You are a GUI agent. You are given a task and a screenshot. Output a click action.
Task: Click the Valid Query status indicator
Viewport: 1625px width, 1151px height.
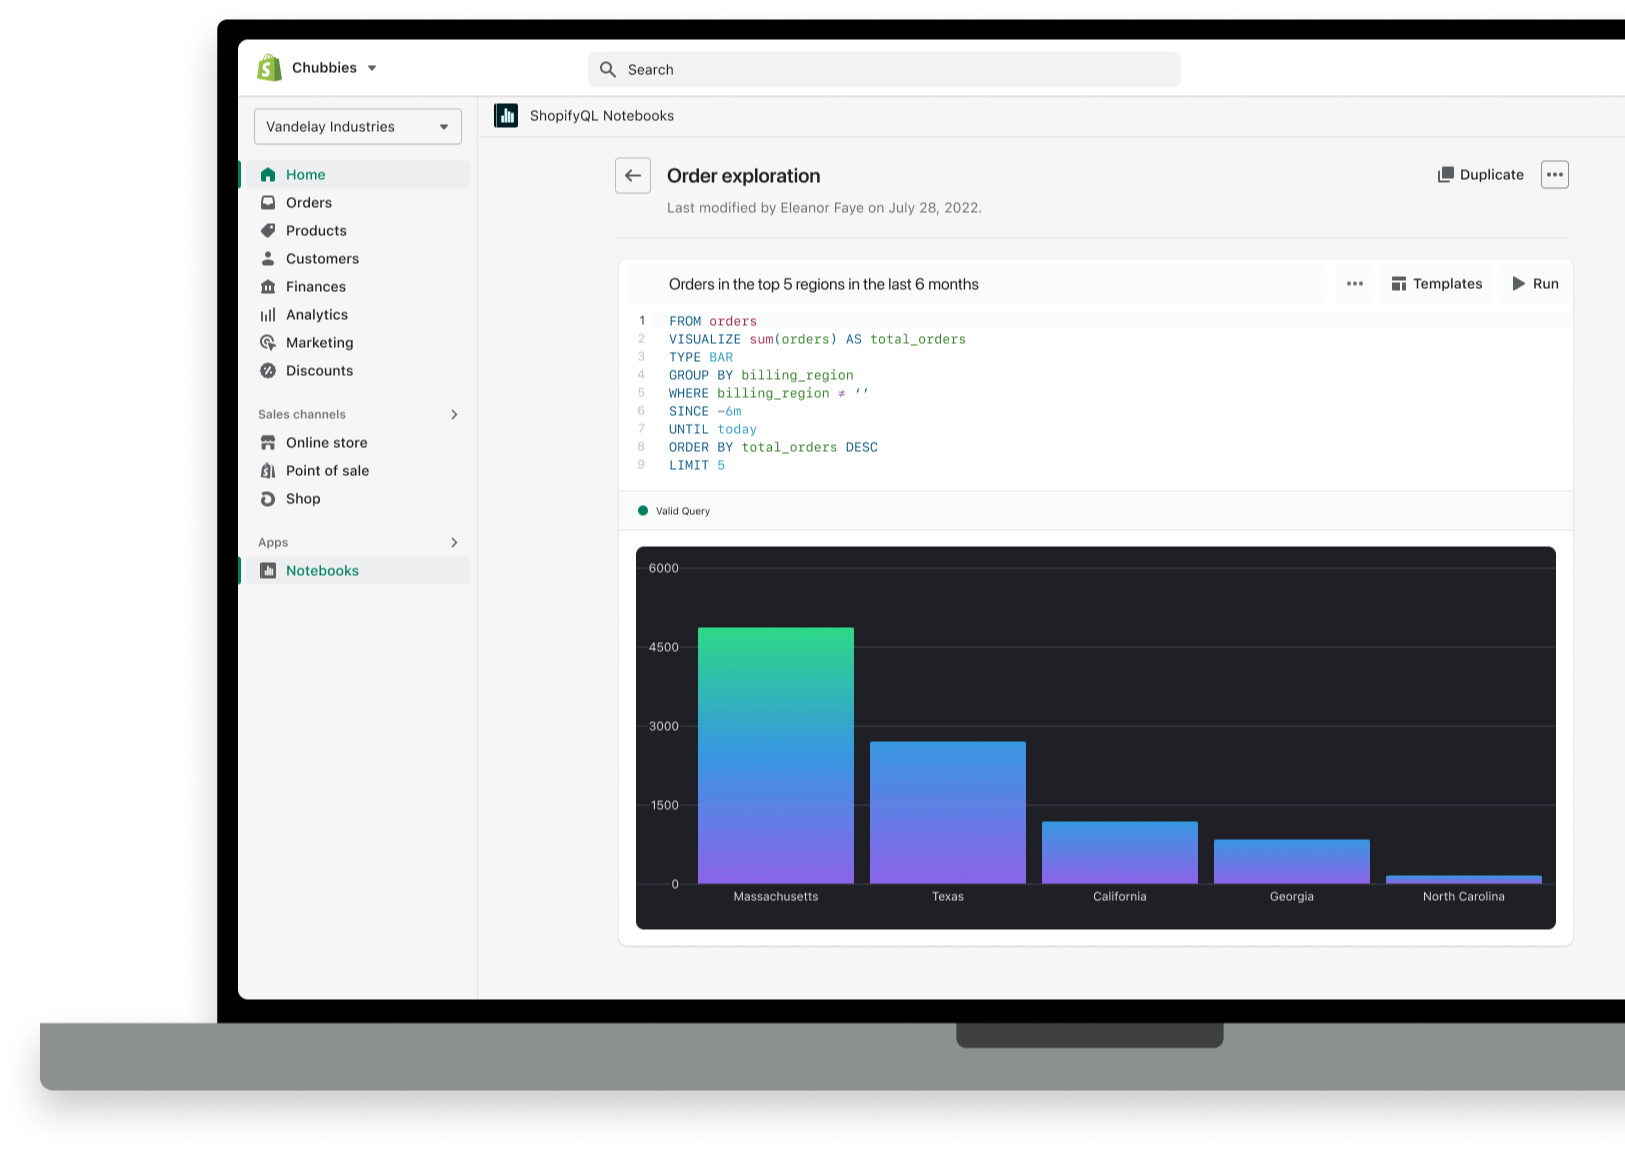(x=674, y=511)
